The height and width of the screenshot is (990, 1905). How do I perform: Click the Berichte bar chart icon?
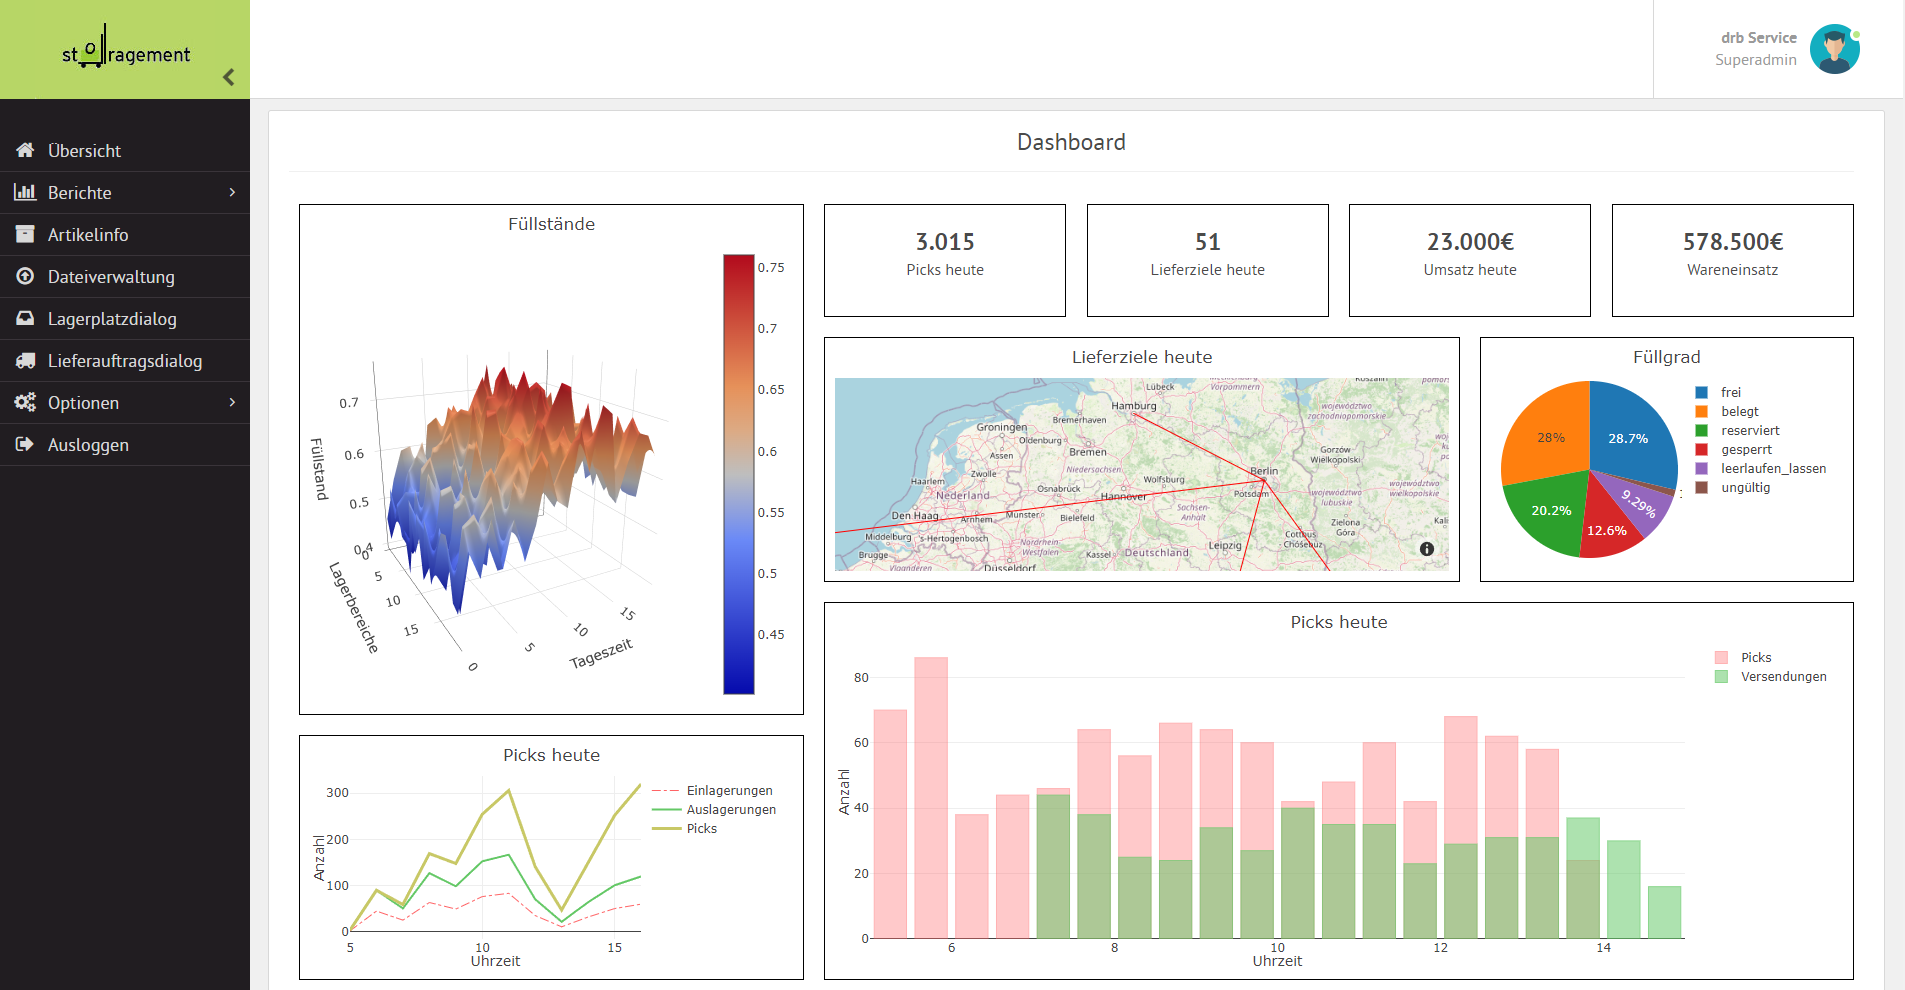pos(25,192)
